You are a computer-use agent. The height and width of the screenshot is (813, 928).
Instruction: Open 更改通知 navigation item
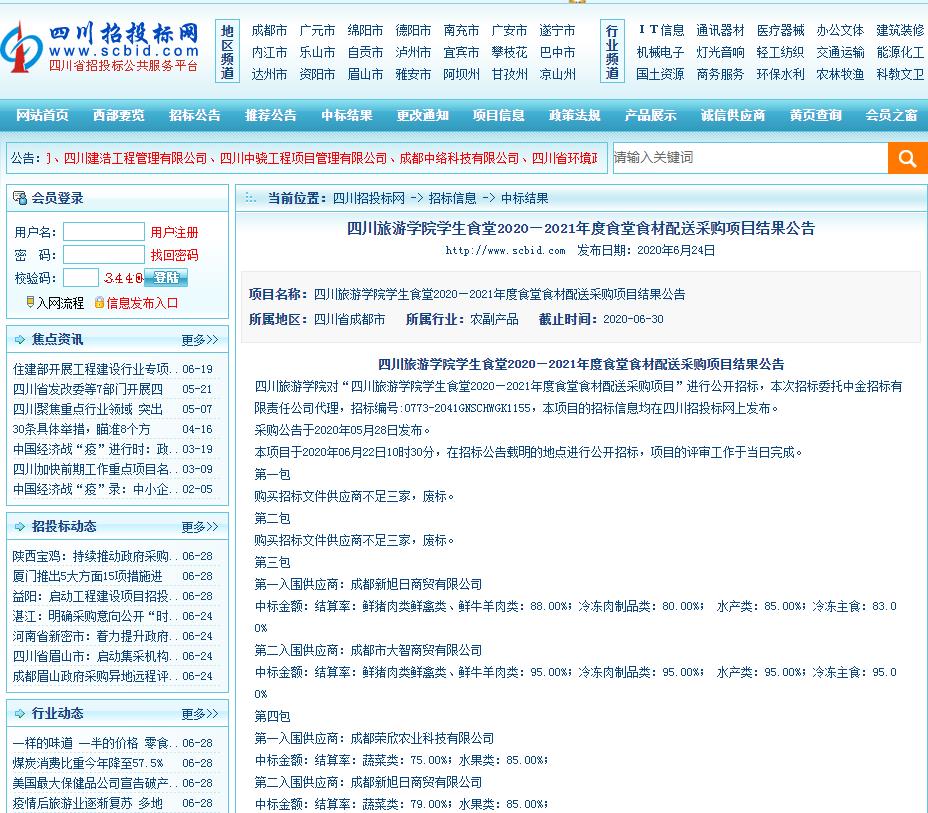423,115
